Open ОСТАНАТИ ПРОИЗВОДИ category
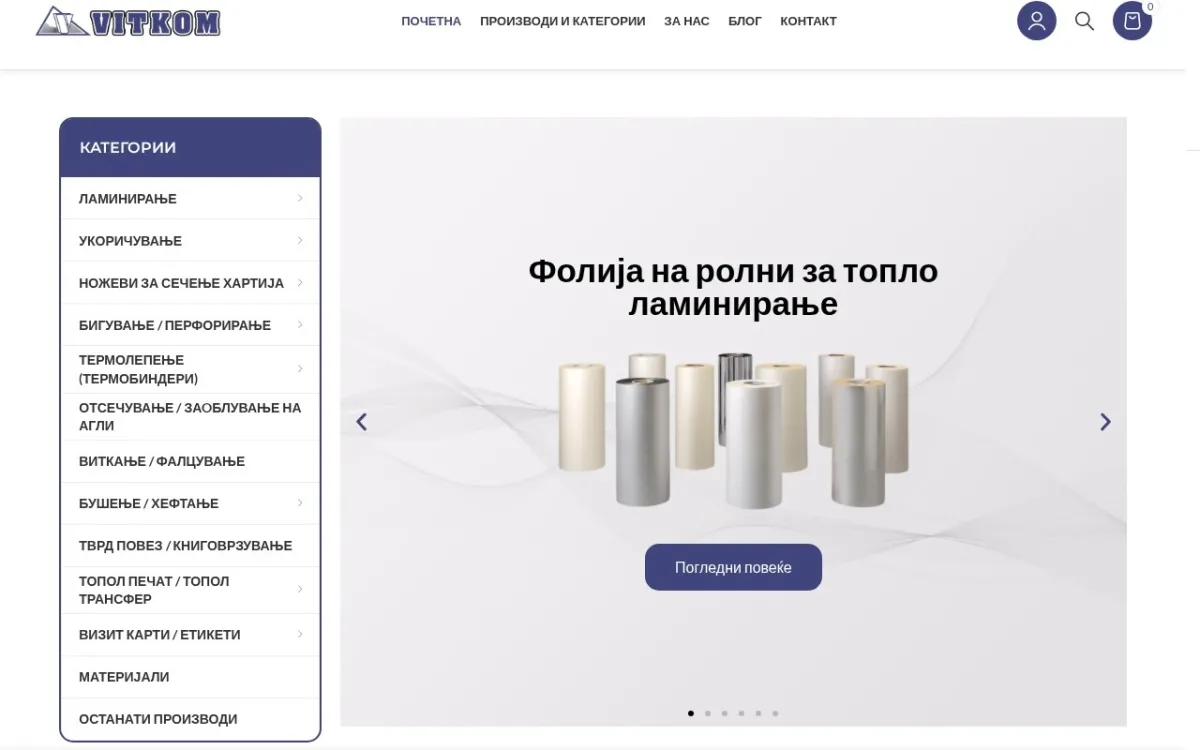1200x750 pixels. (158, 719)
